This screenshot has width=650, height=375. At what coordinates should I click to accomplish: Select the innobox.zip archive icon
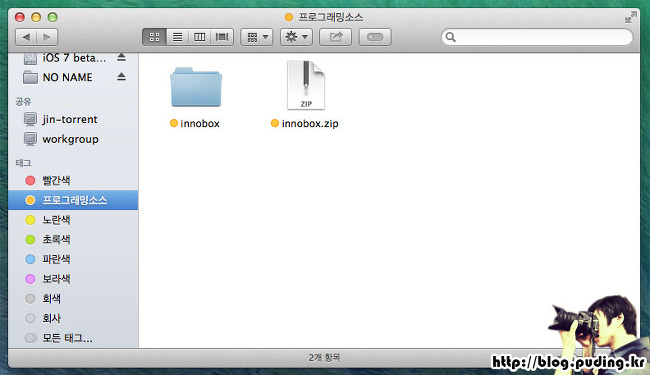[x=306, y=85]
